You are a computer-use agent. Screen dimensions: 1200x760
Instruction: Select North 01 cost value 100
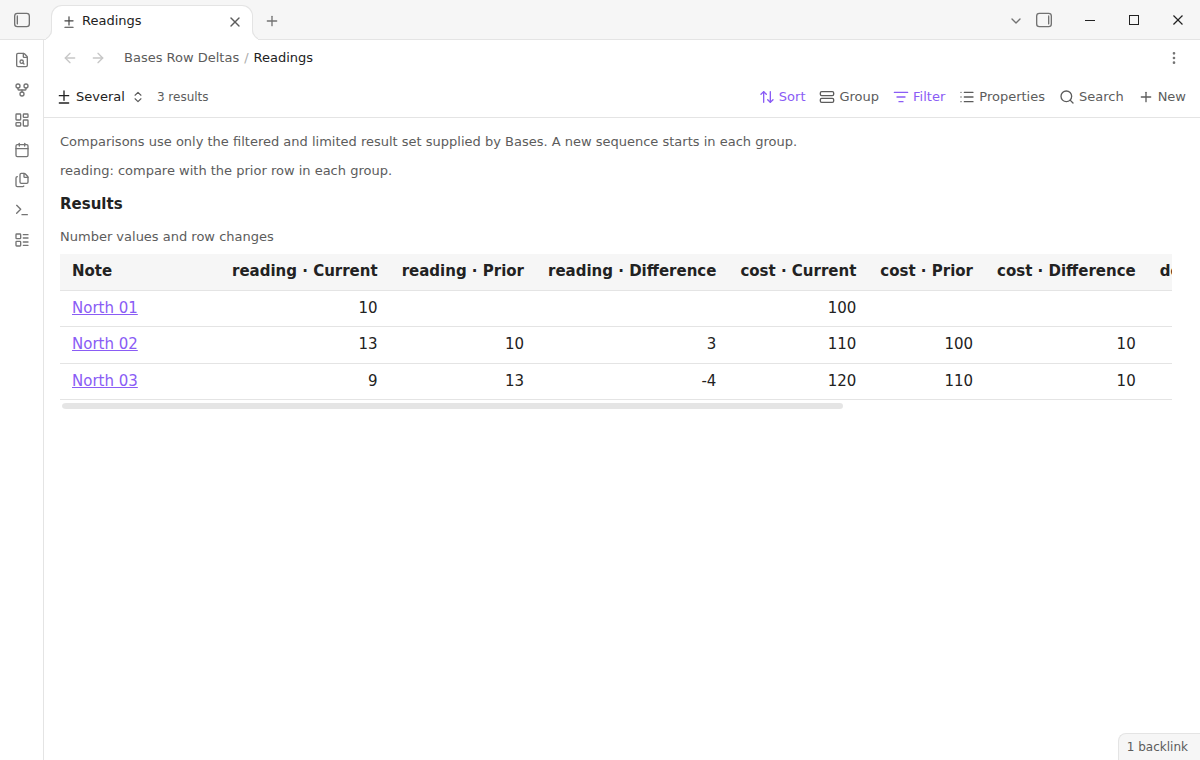click(x=842, y=308)
